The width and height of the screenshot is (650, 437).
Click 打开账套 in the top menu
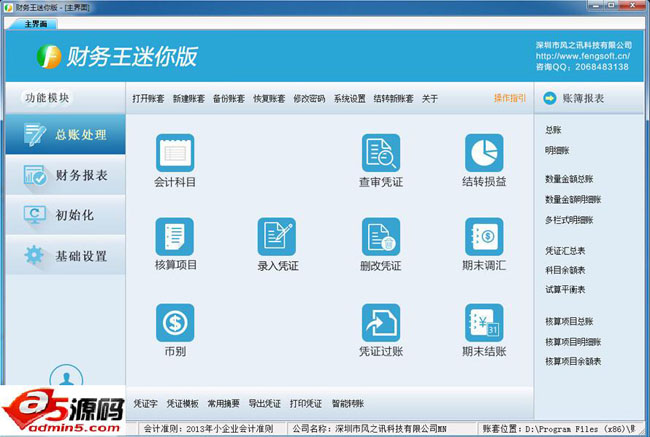pos(148,99)
